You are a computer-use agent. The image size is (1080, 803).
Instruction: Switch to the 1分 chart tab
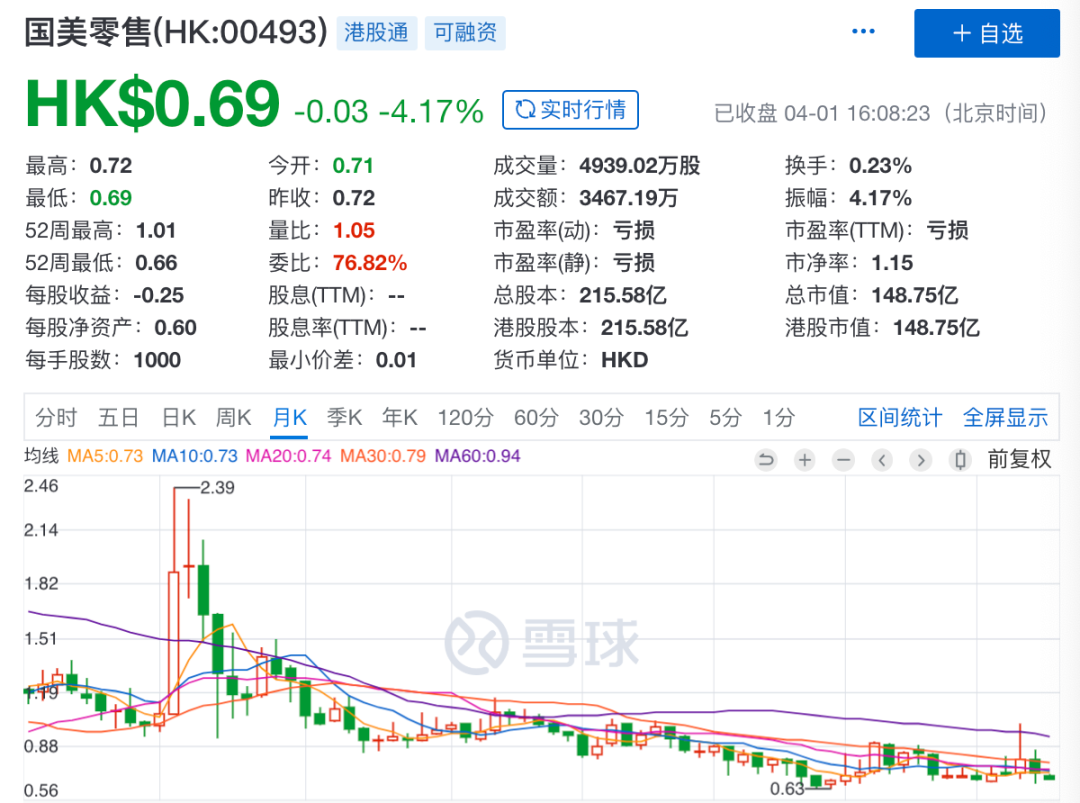click(779, 417)
